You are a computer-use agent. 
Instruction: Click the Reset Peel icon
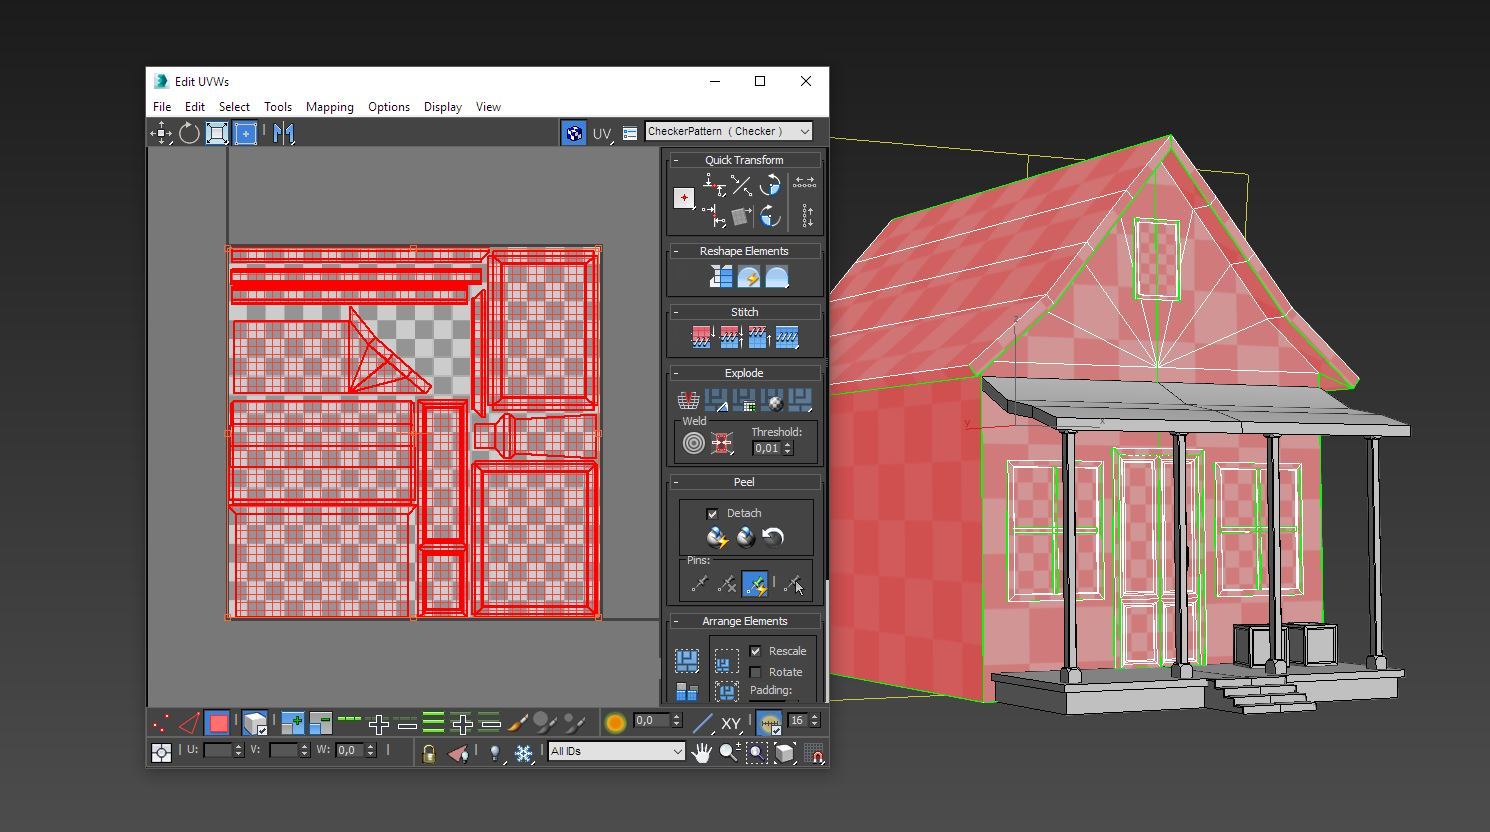pyautogui.click(x=773, y=538)
